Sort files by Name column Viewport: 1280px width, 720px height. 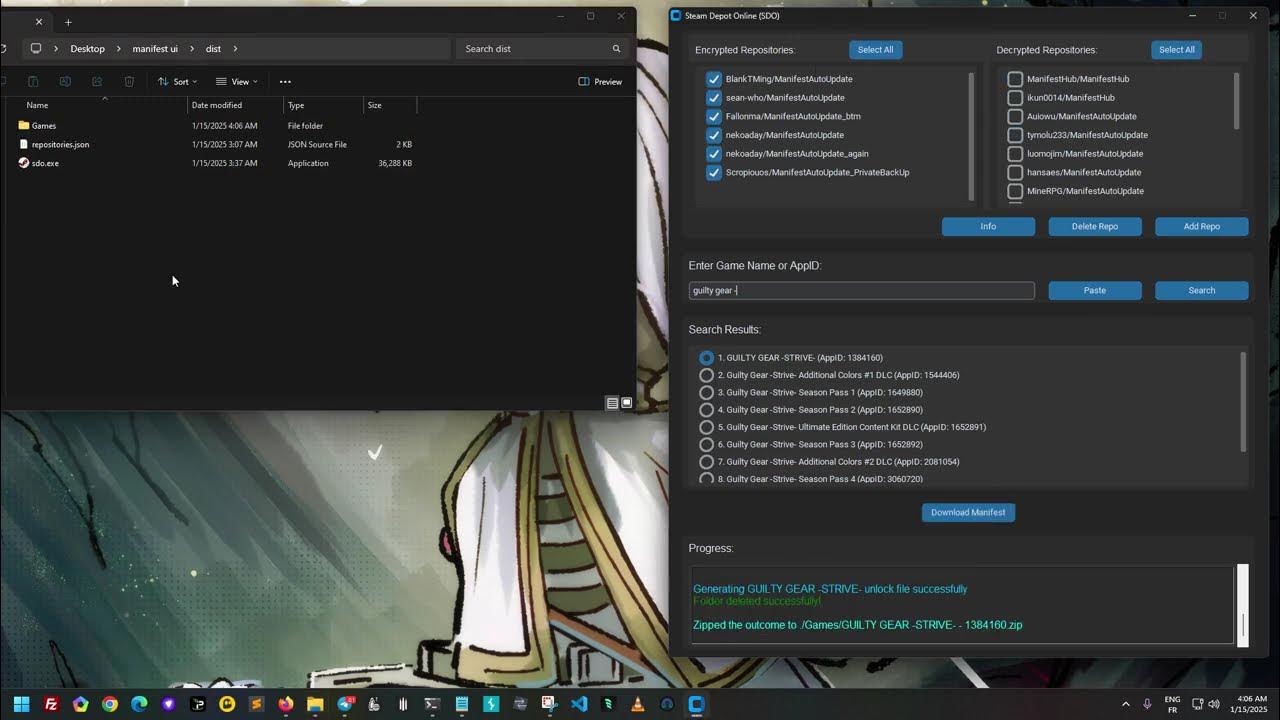point(37,105)
